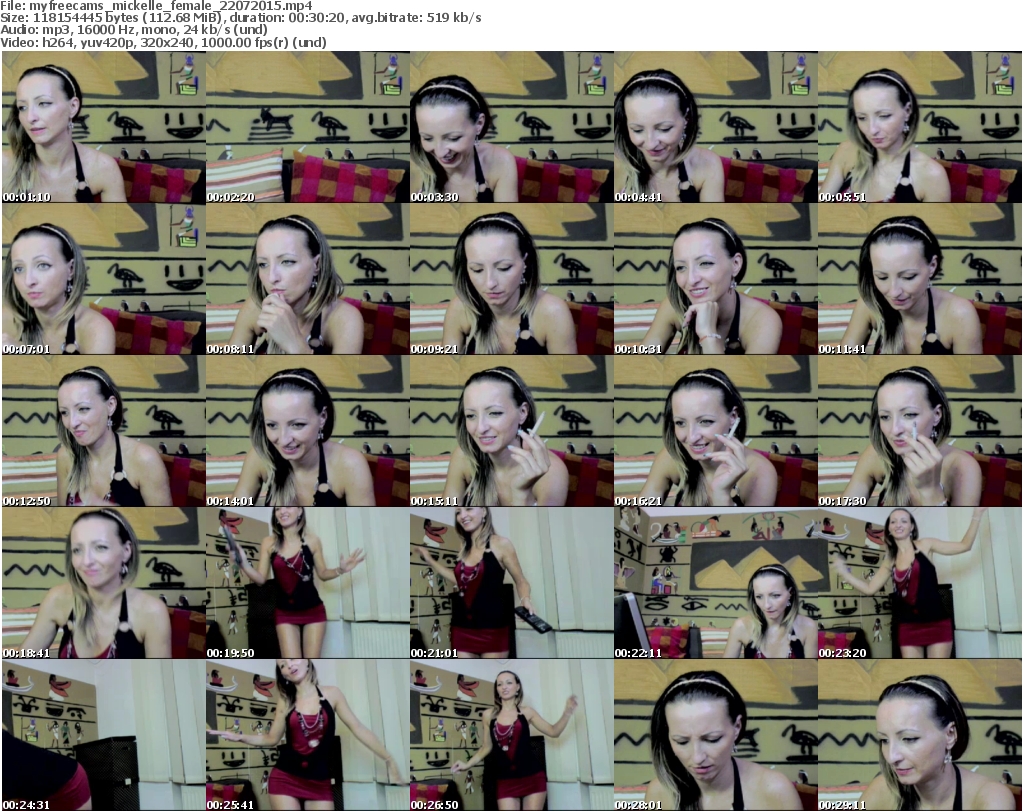This screenshot has width=1024, height=811.
Task: Select the frame stamped 00:10:31
Action: [x=716, y=279]
